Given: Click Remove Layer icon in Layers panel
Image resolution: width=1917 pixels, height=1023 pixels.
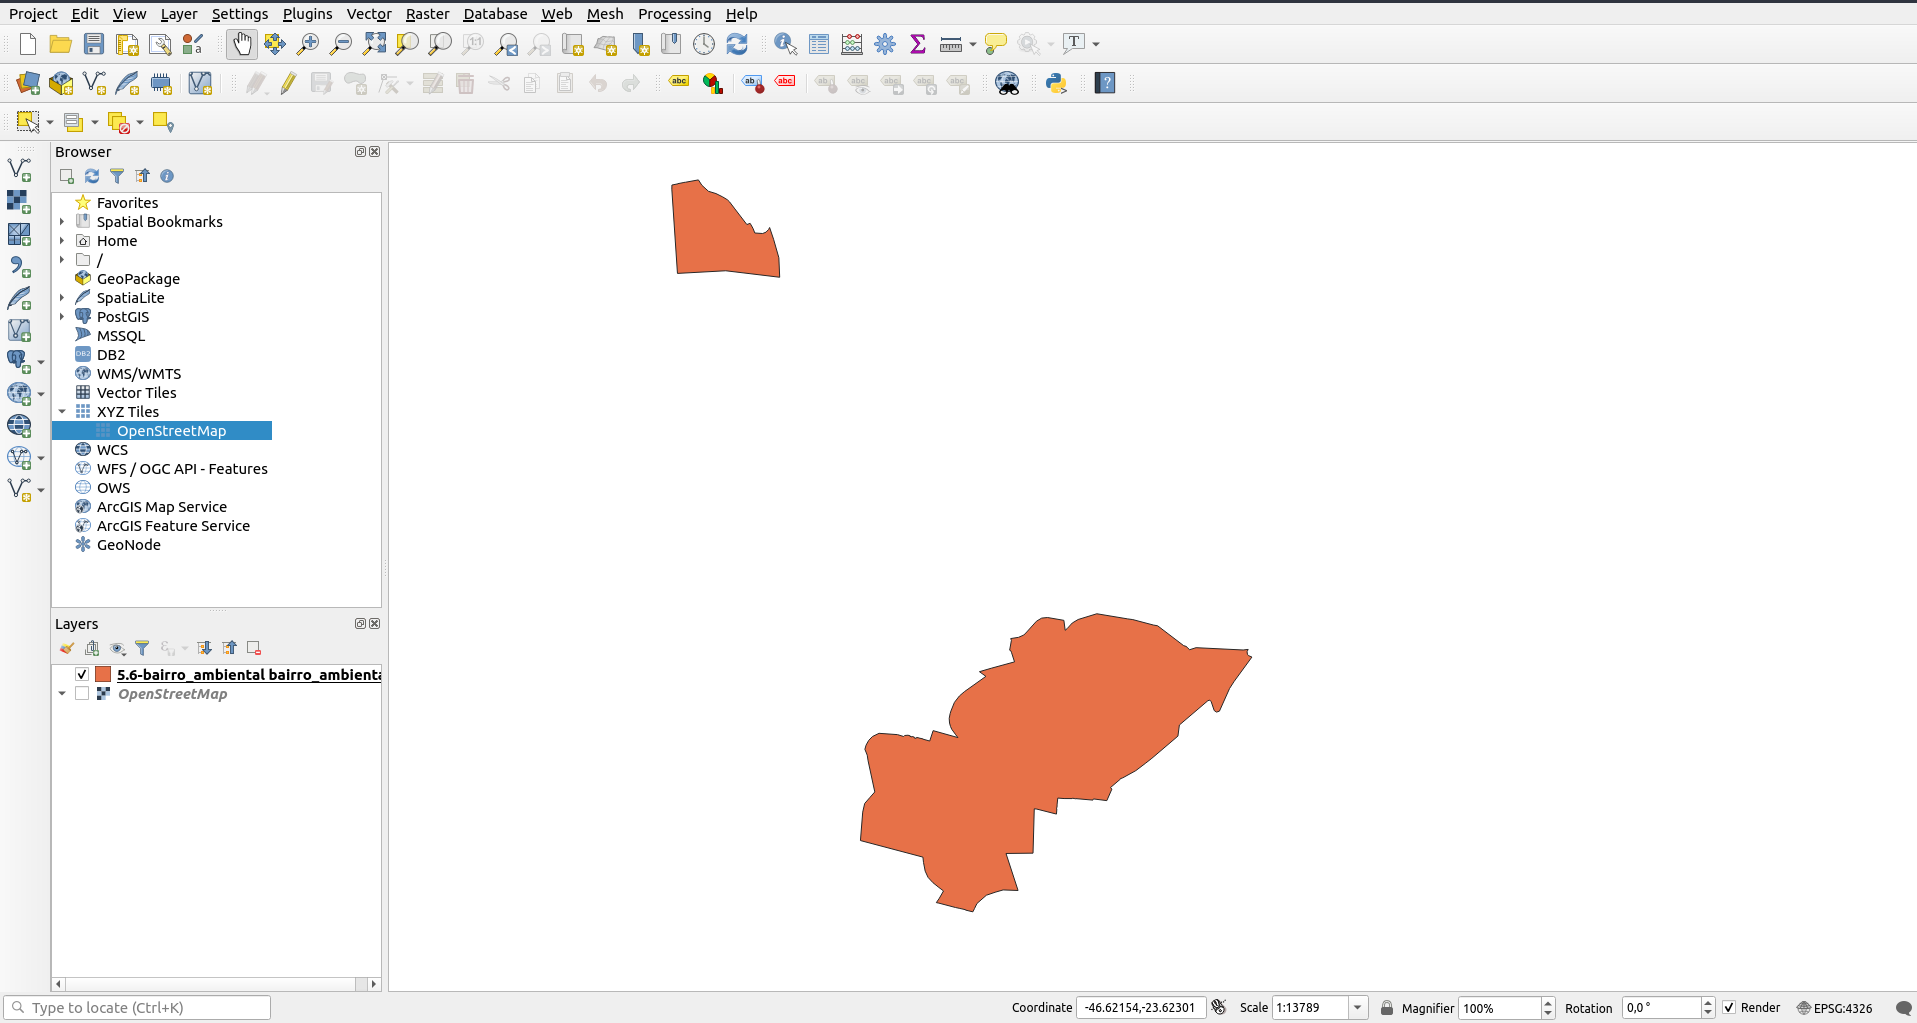Looking at the screenshot, I should (x=254, y=648).
